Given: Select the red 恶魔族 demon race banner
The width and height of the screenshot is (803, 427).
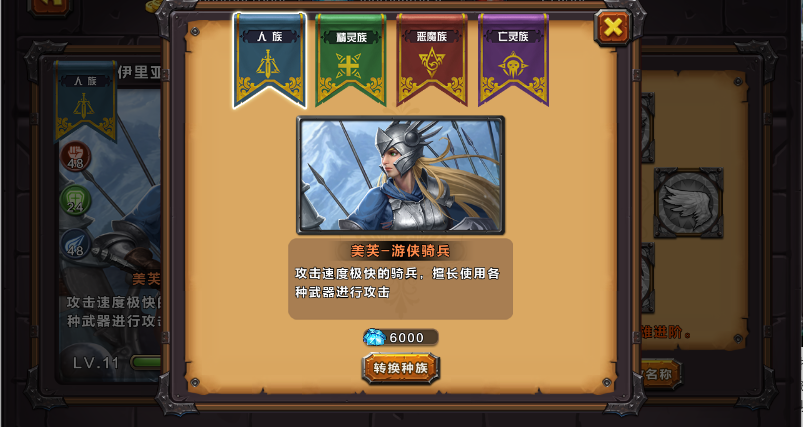Looking at the screenshot, I should (x=432, y=60).
